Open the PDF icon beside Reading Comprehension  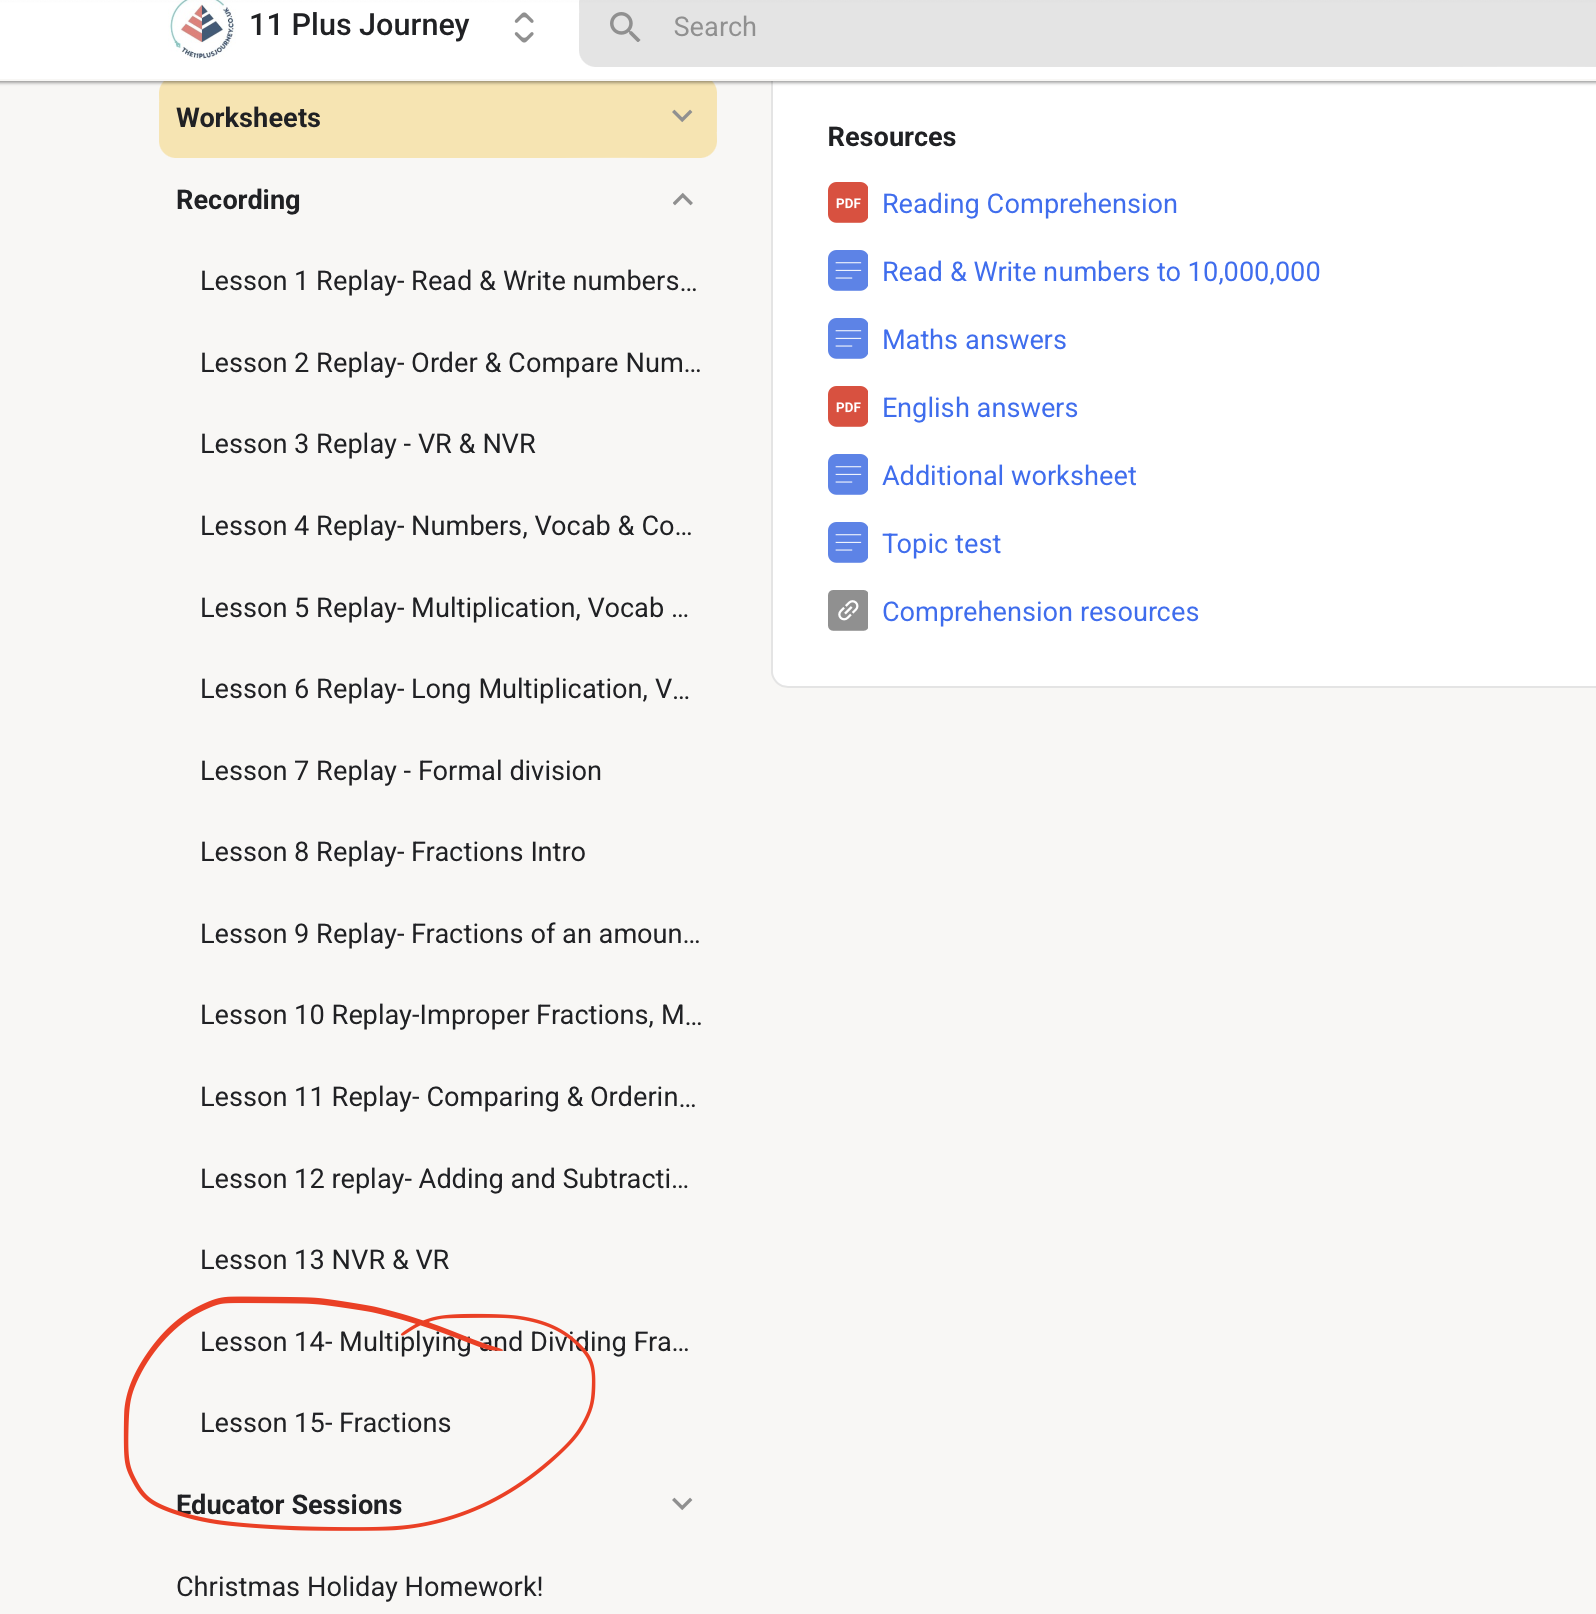[847, 203]
